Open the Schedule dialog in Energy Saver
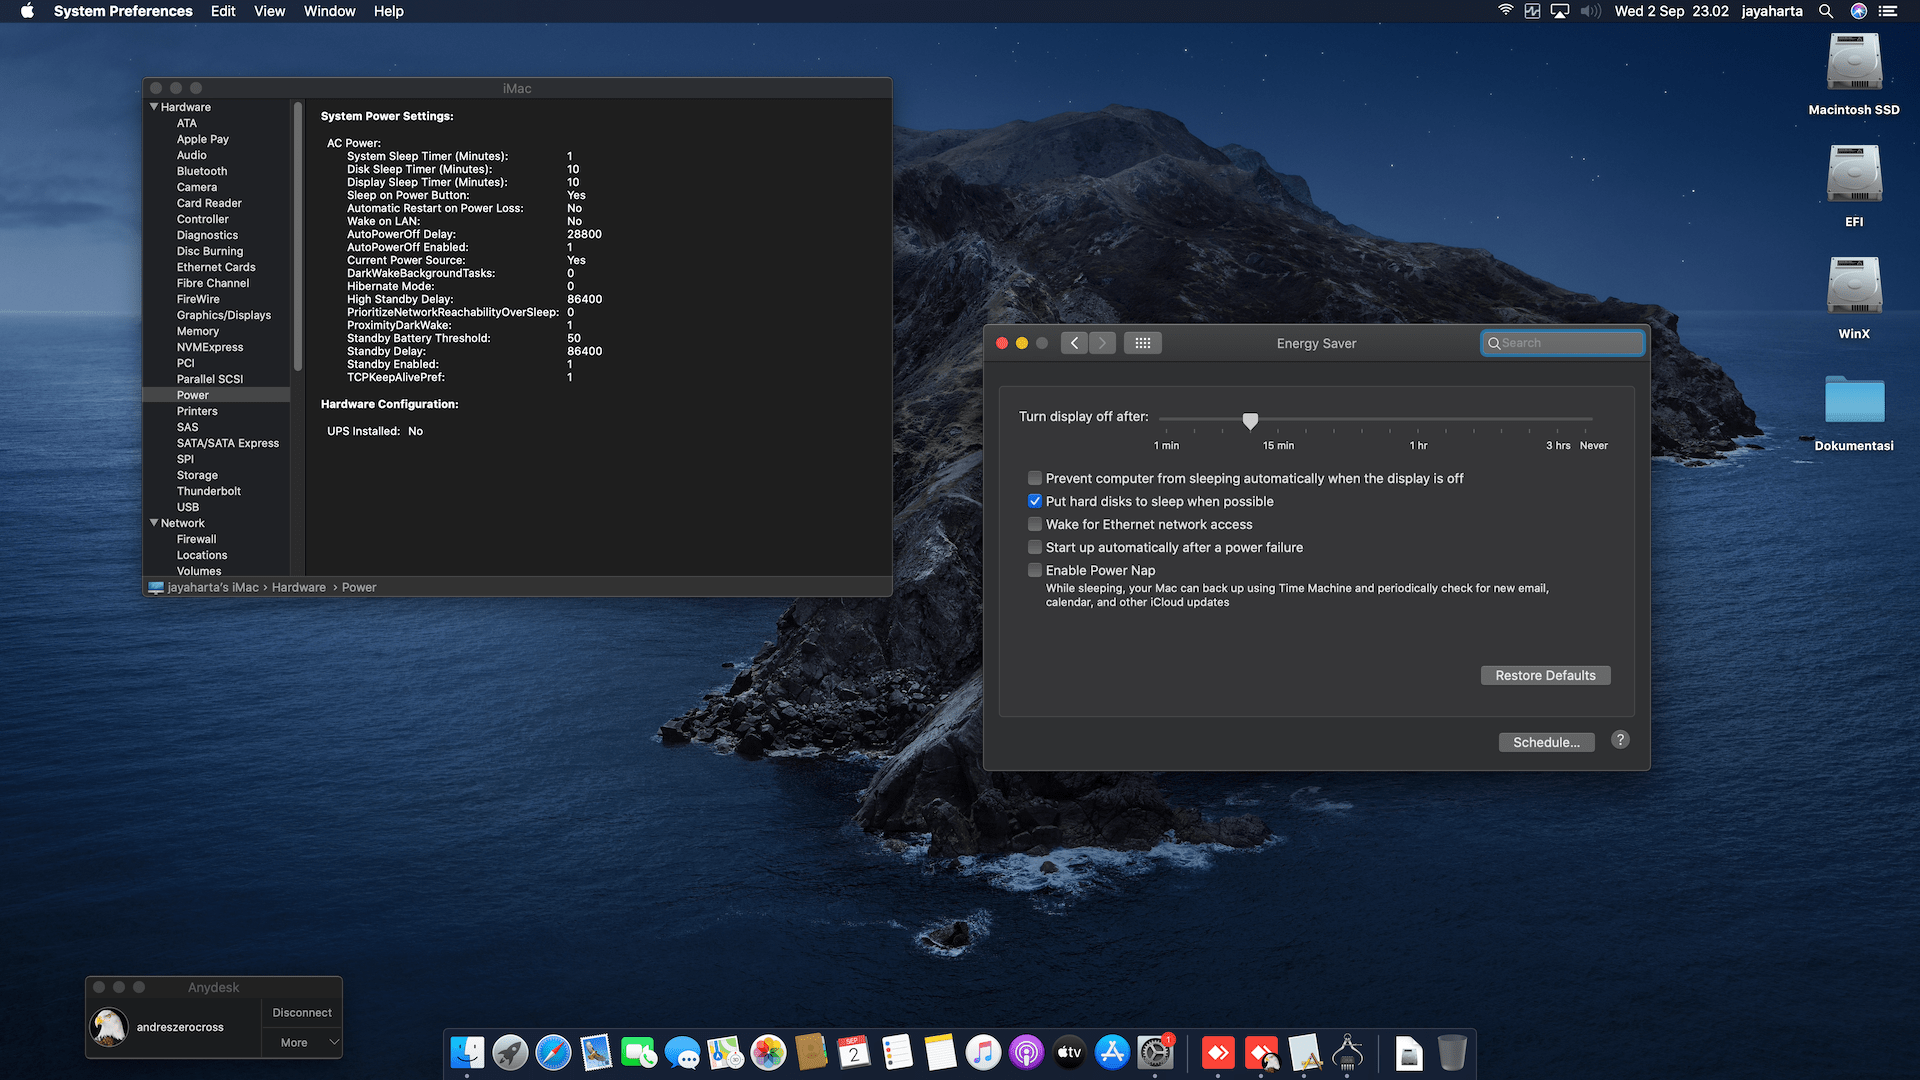This screenshot has height=1080, width=1920. (1546, 742)
